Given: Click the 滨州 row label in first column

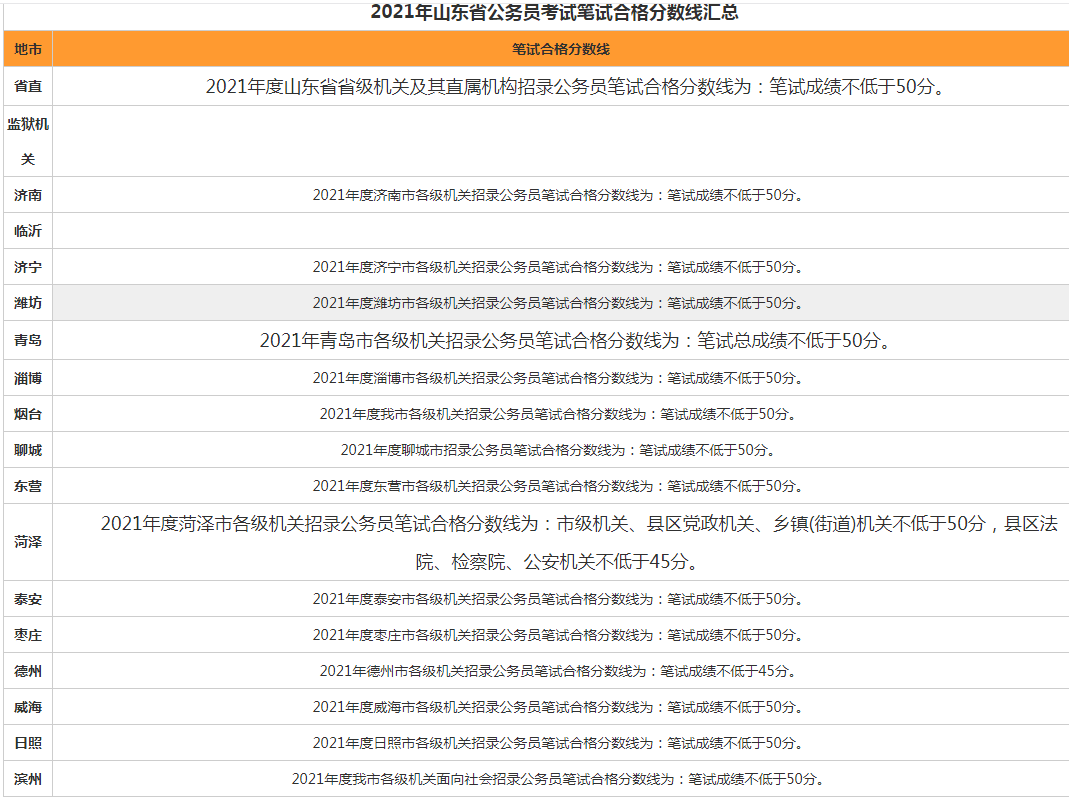Looking at the screenshot, I should point(28,779).
